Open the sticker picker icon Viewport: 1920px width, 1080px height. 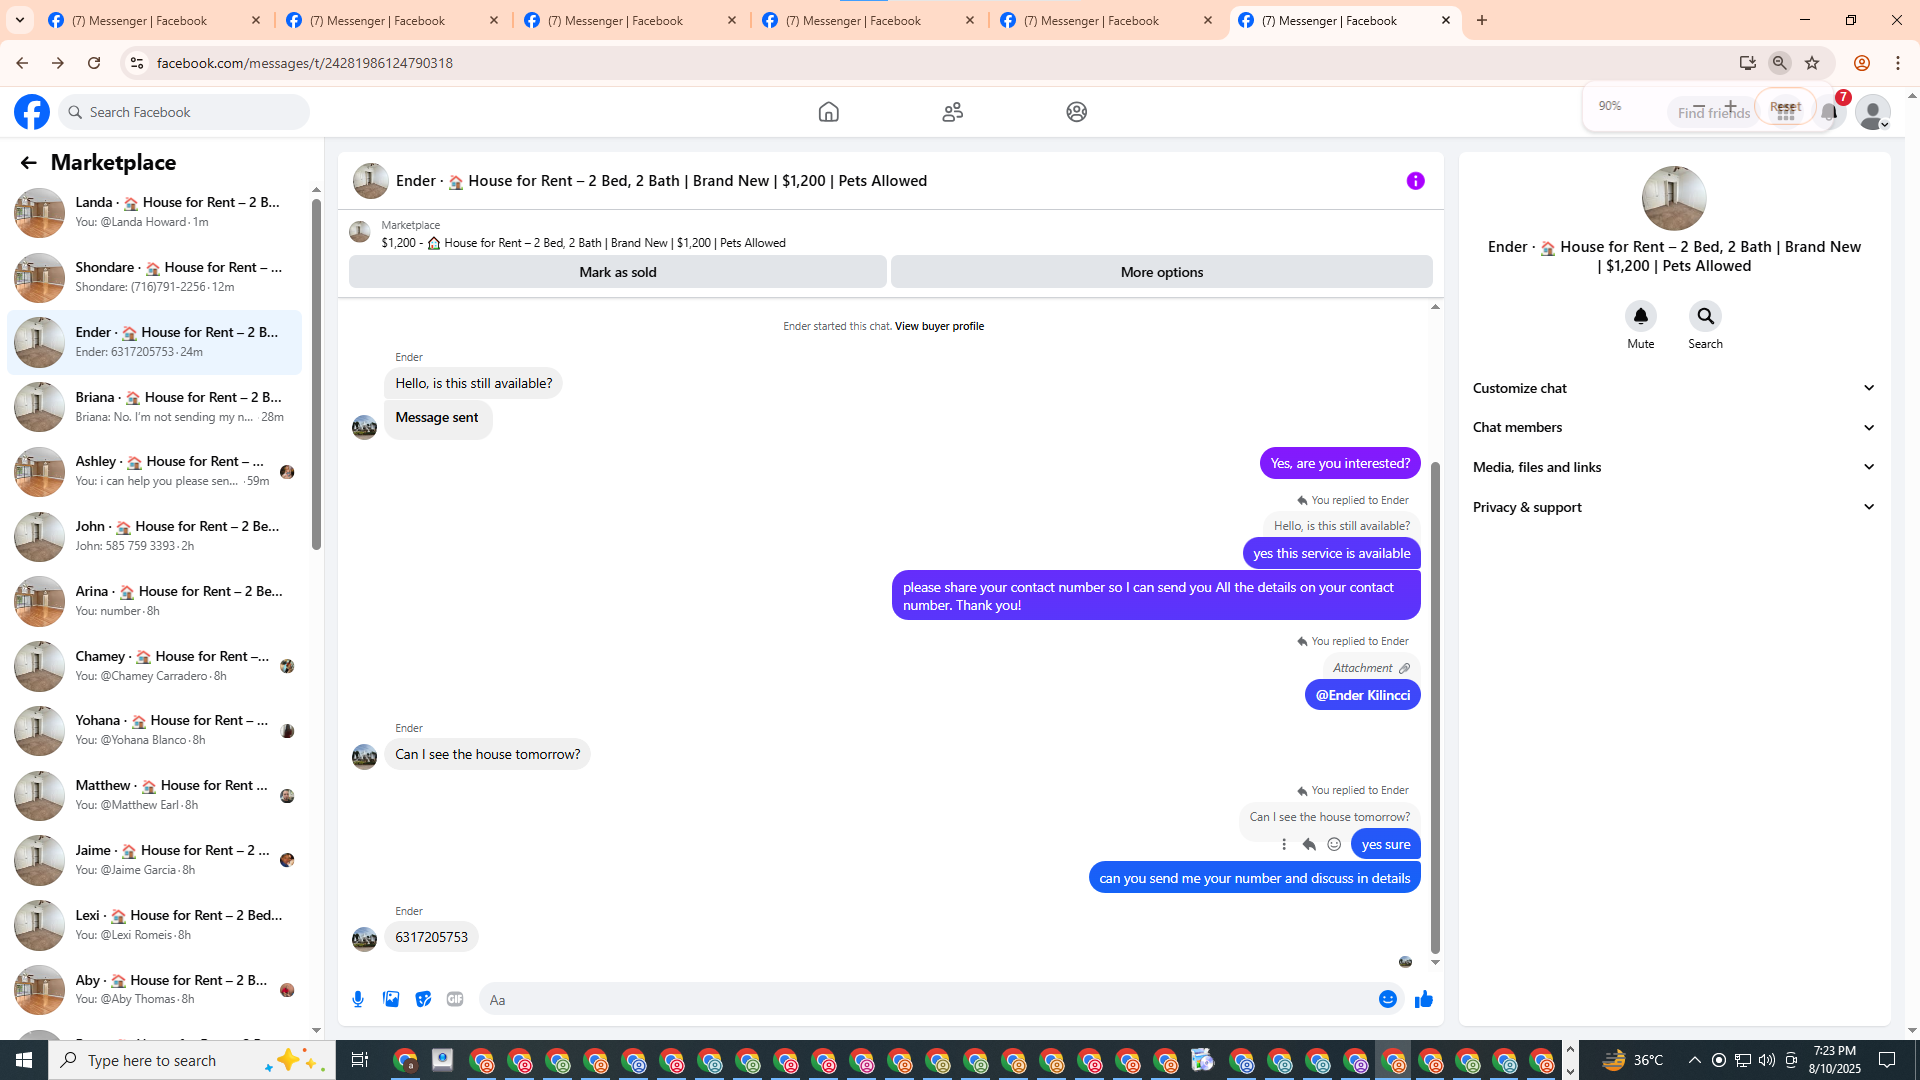(423, 999)
